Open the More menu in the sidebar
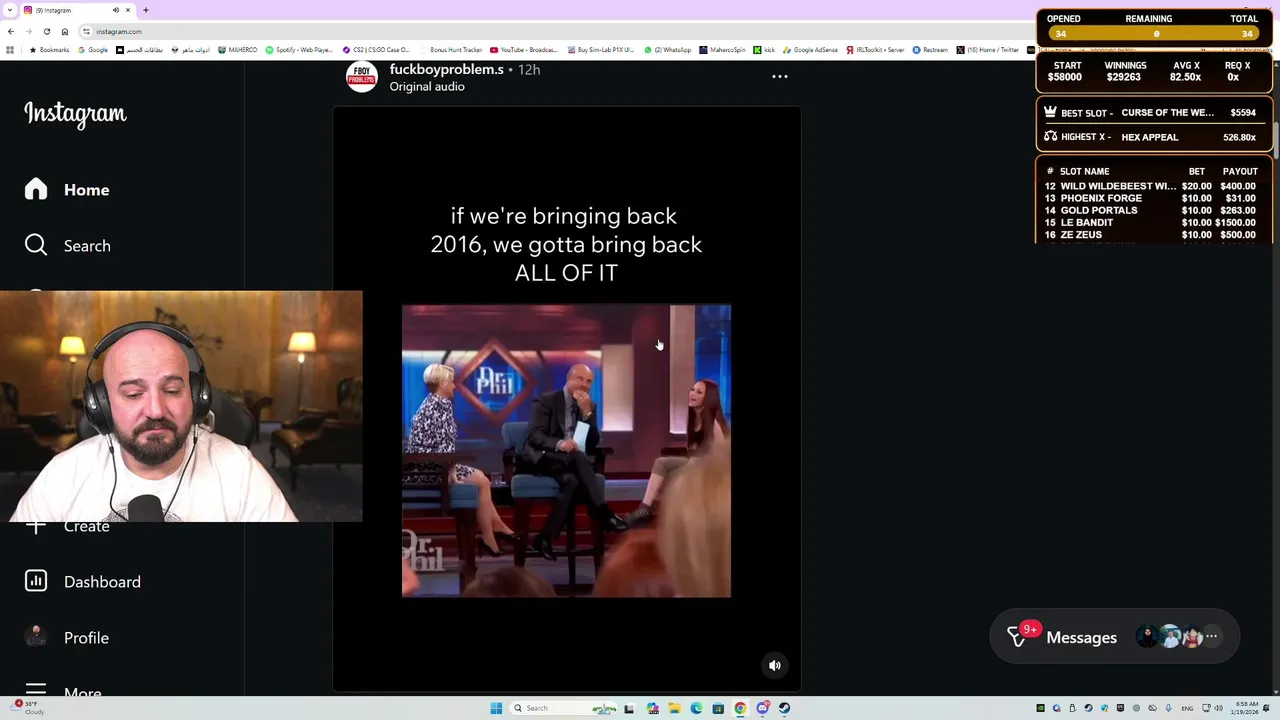 coord(63,691)
